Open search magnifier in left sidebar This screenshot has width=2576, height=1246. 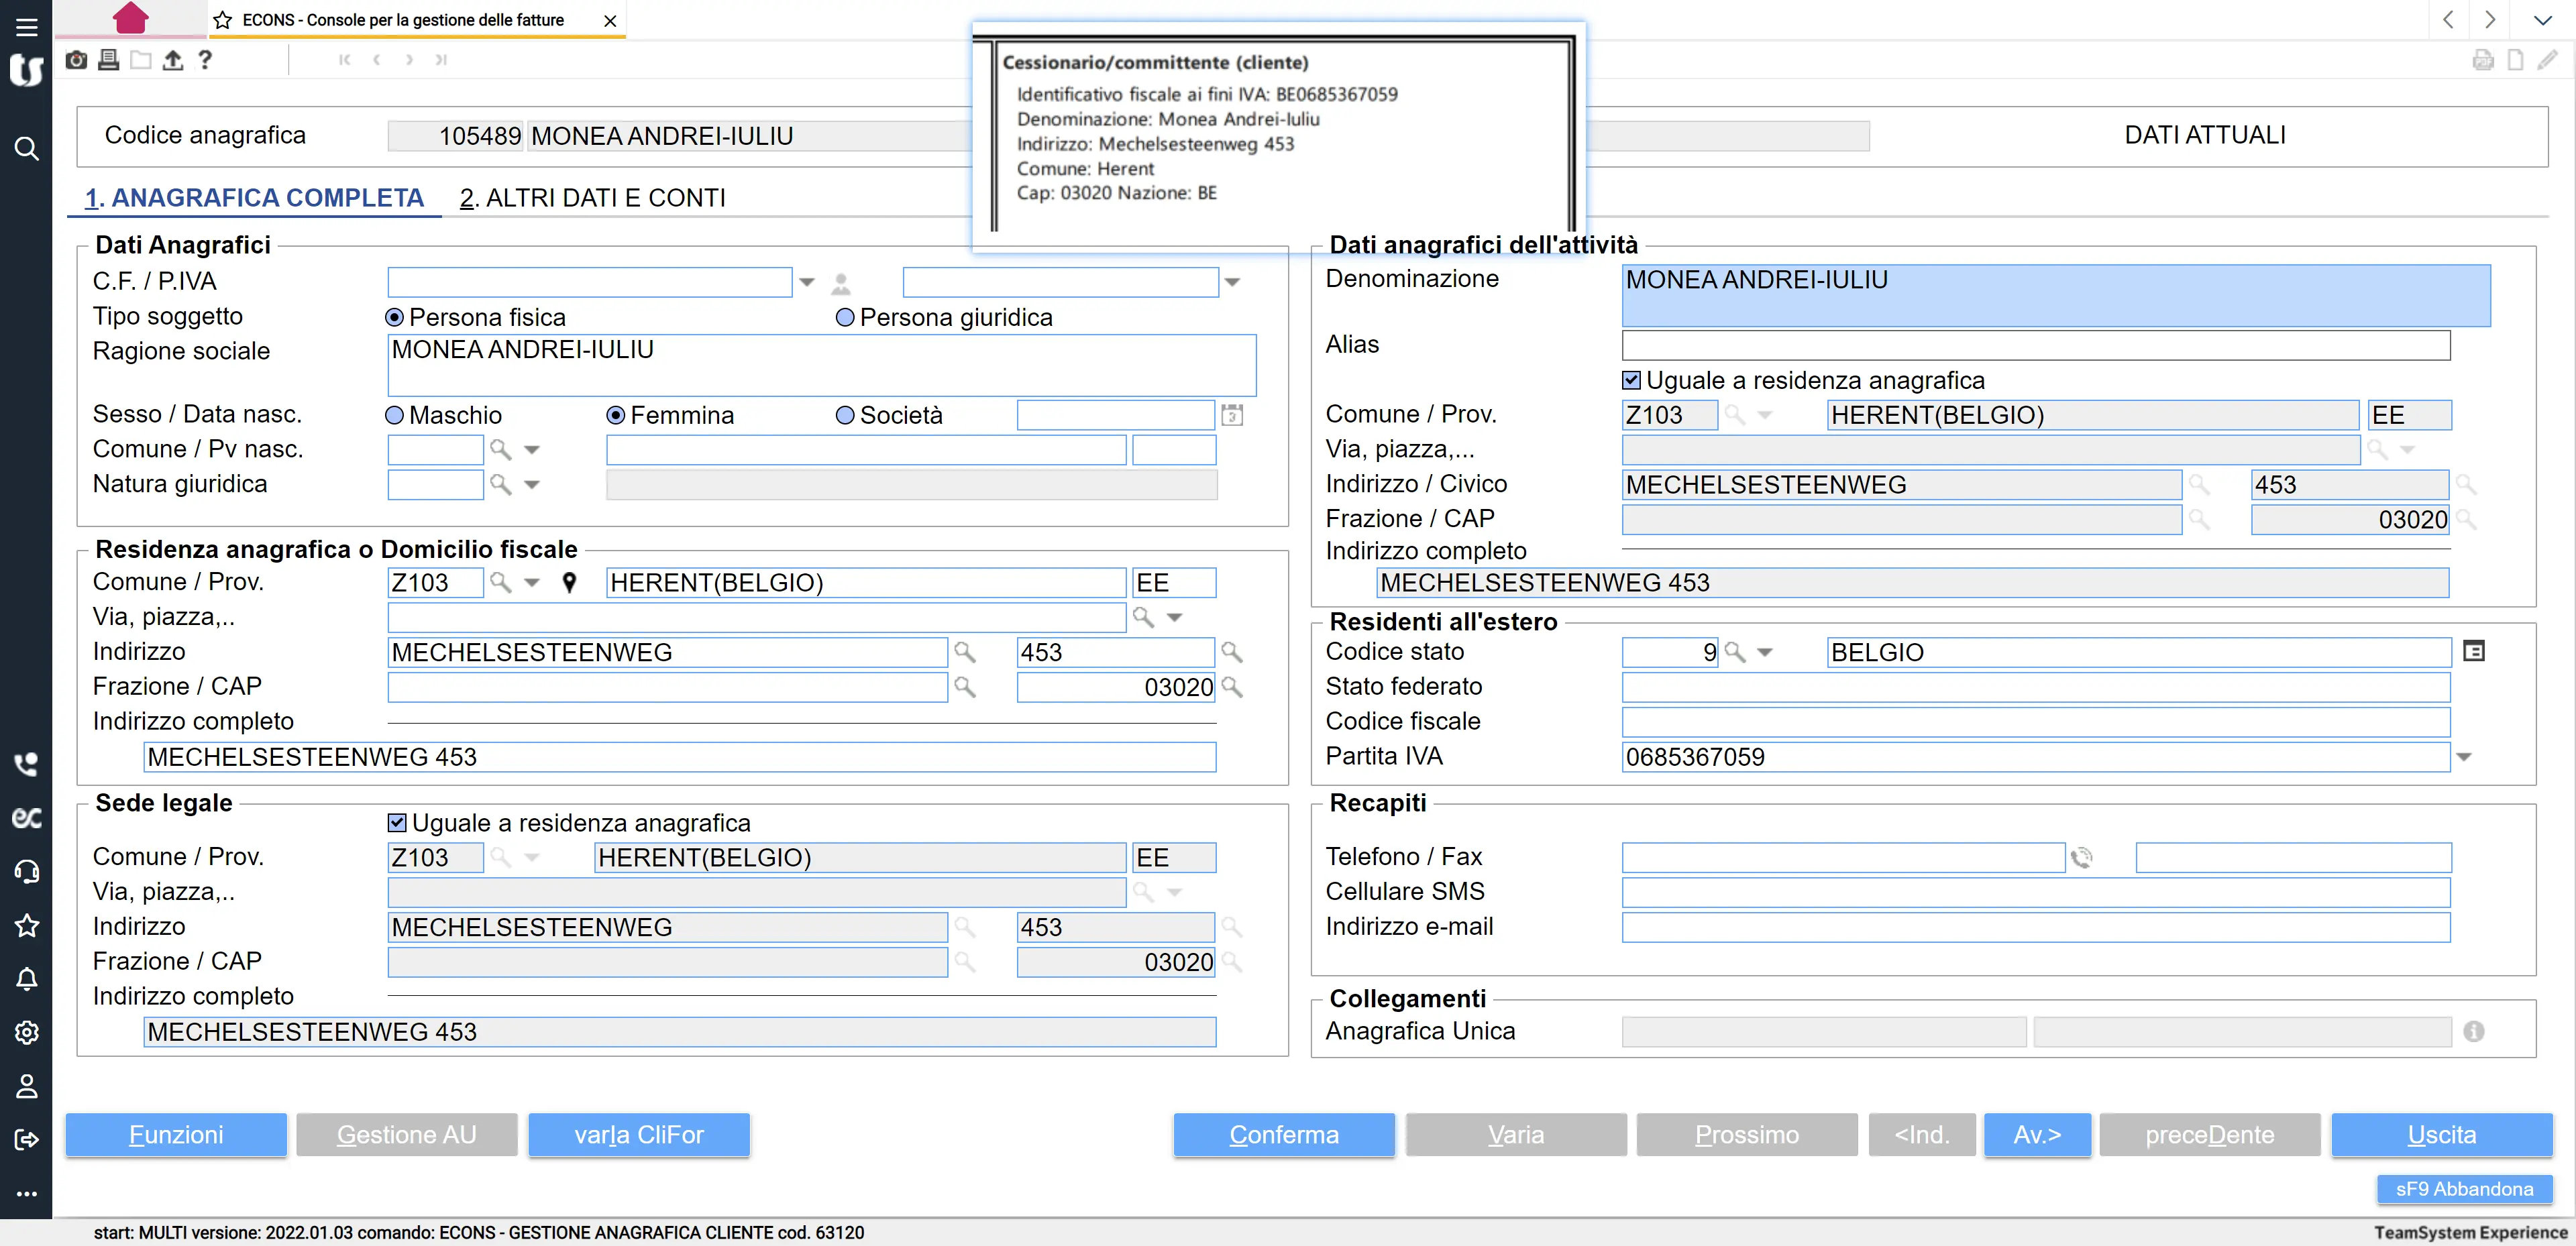pyautogui.click(x=26, y=149)
